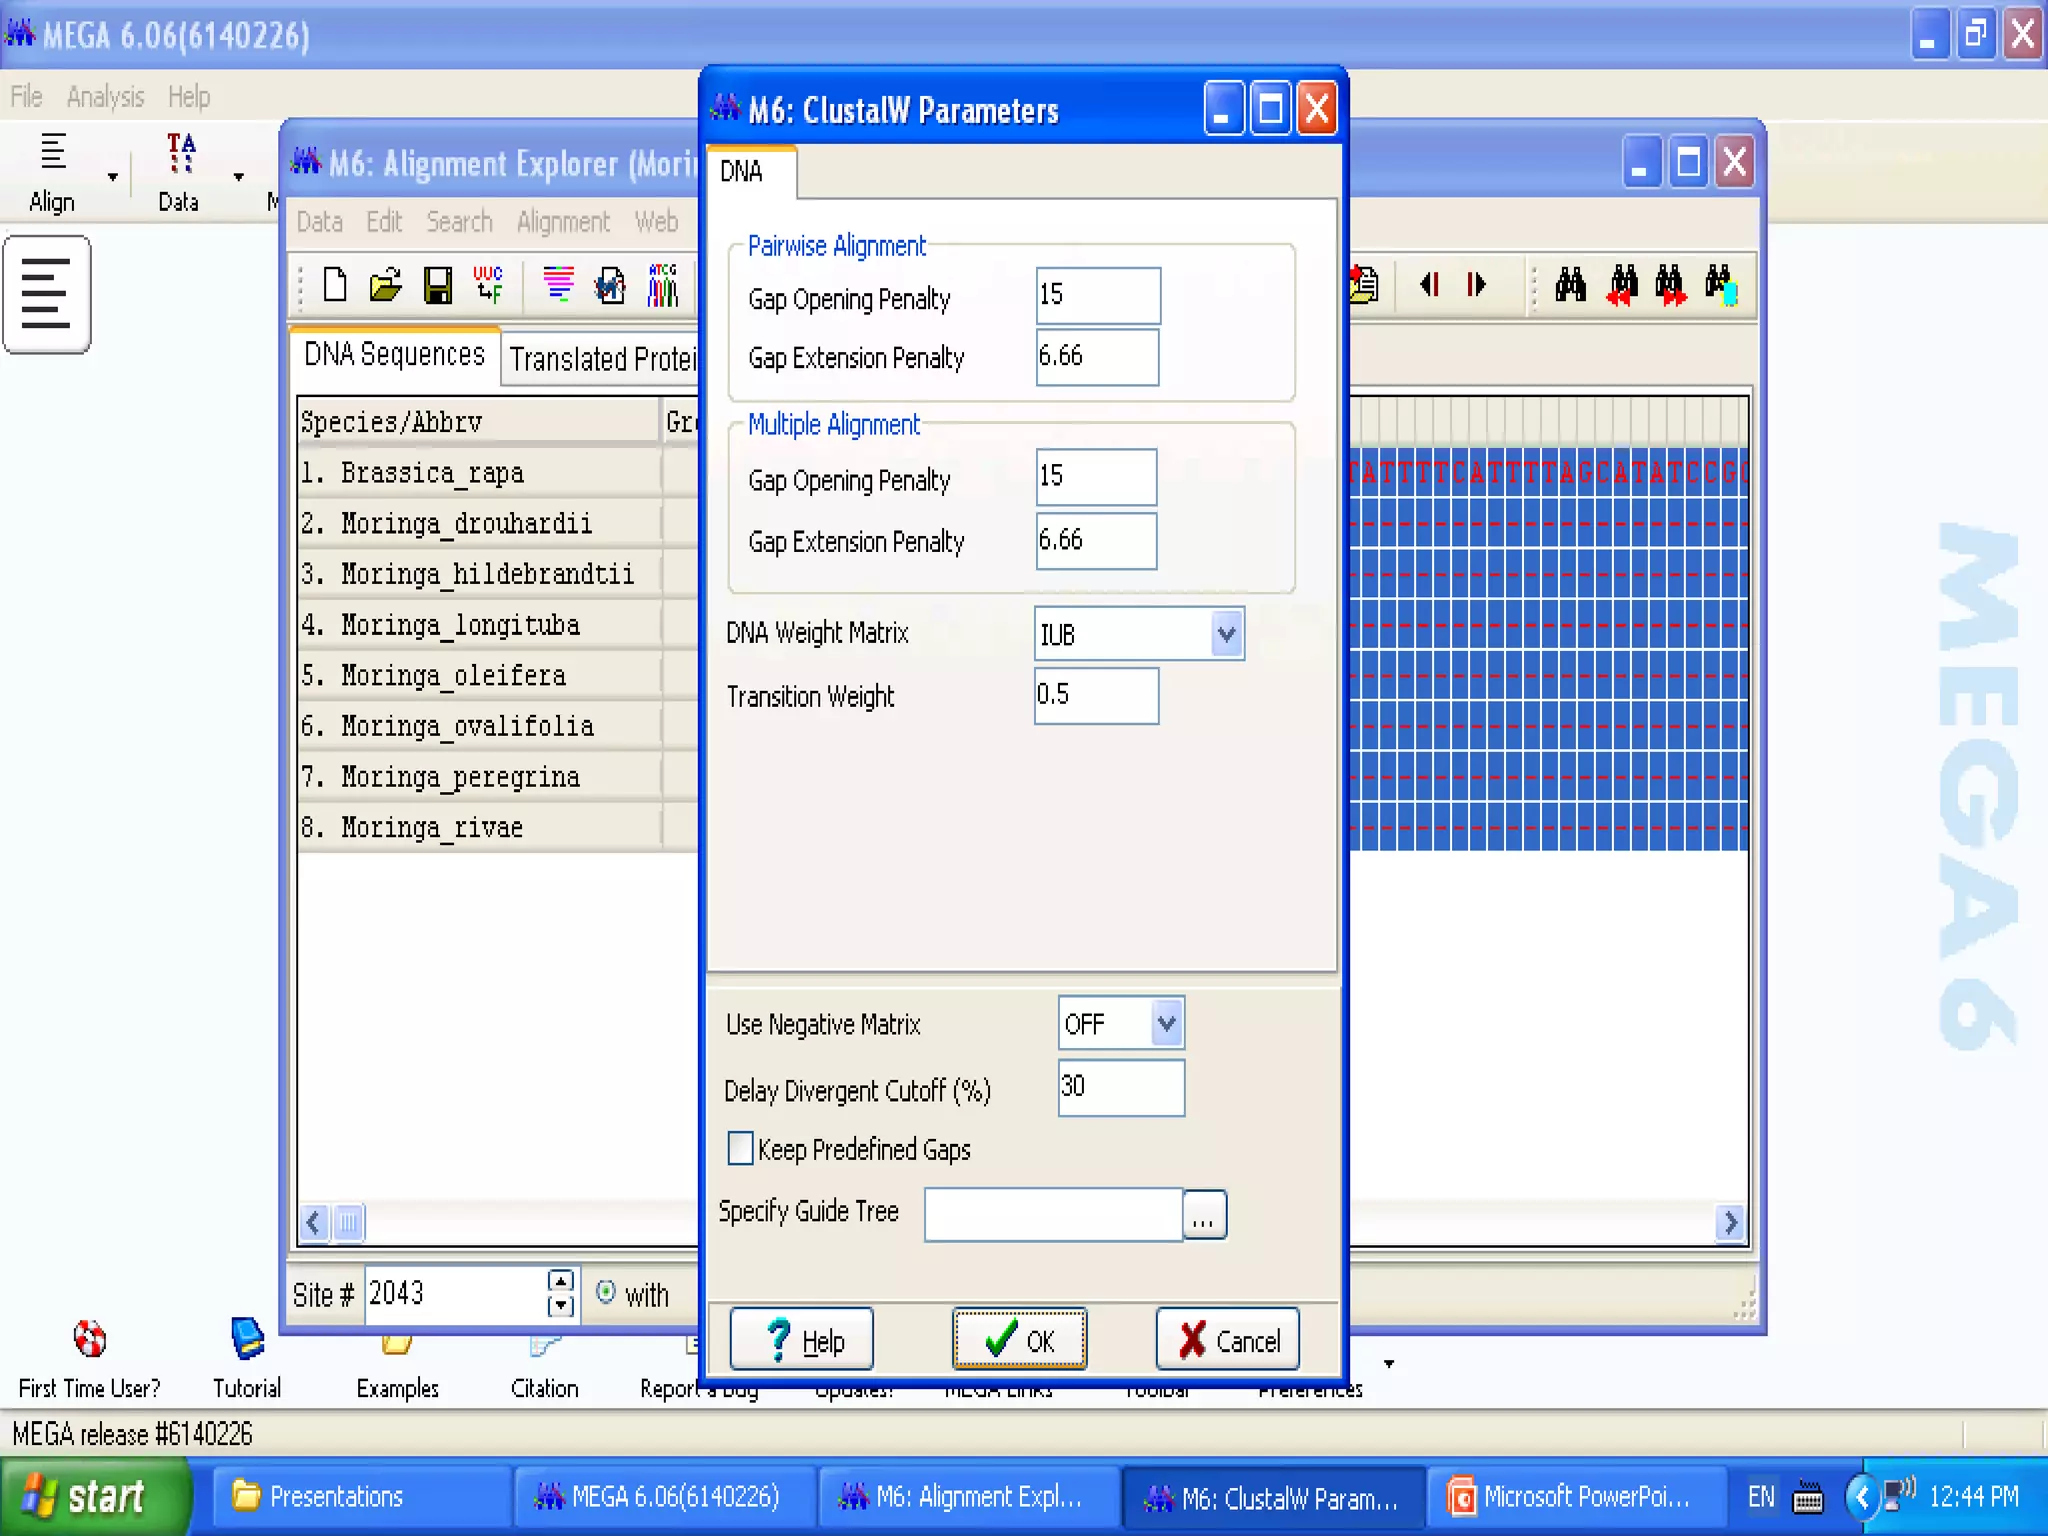Open the Search menu in Alignment Explorer
This screenshot has width=2048, height=1536.
pyautogui.click(x=460, y=222)
